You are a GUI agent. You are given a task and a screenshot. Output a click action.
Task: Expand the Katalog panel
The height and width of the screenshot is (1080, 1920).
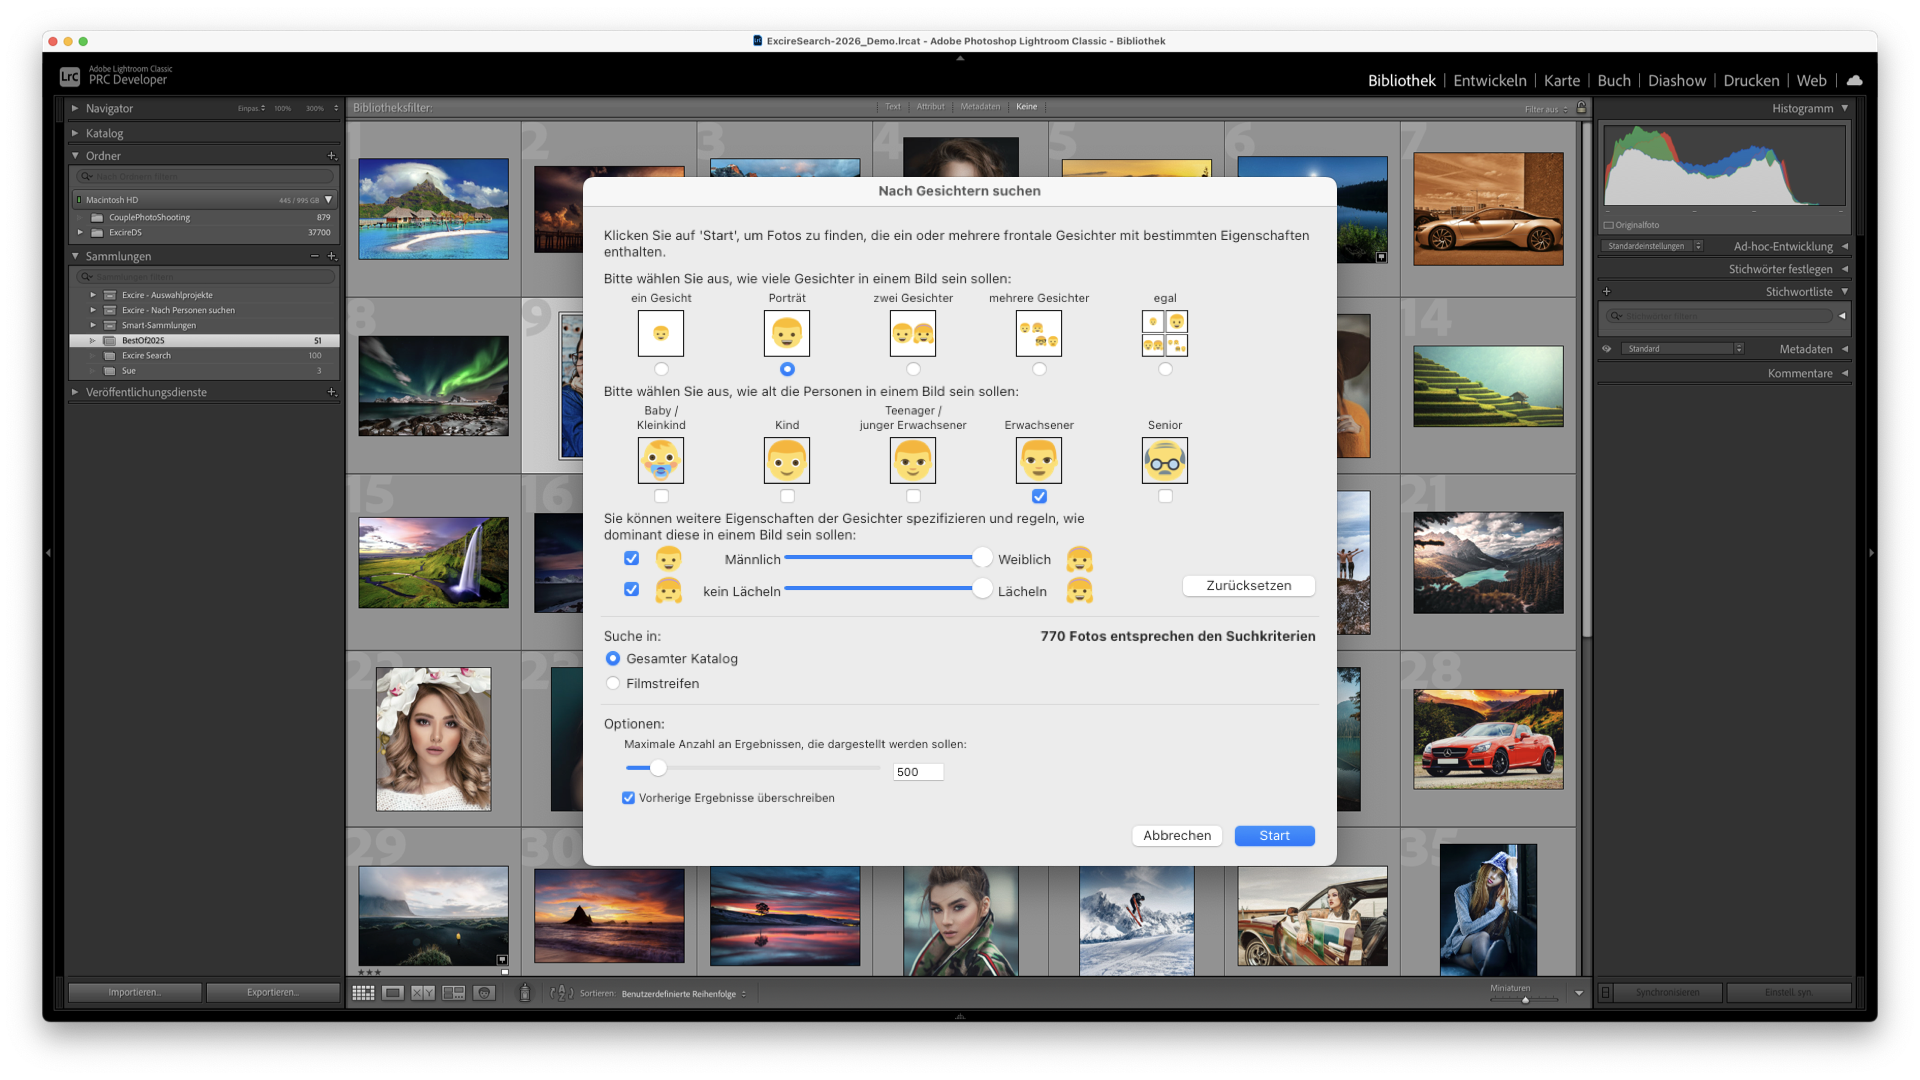click(x=104, y=133)
